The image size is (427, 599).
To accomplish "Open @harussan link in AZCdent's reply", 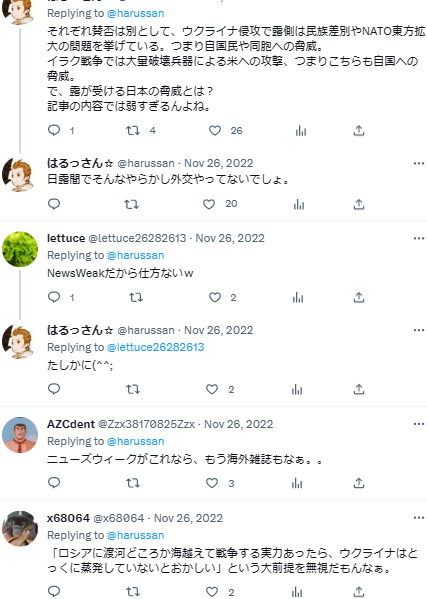I will (136, 441).
